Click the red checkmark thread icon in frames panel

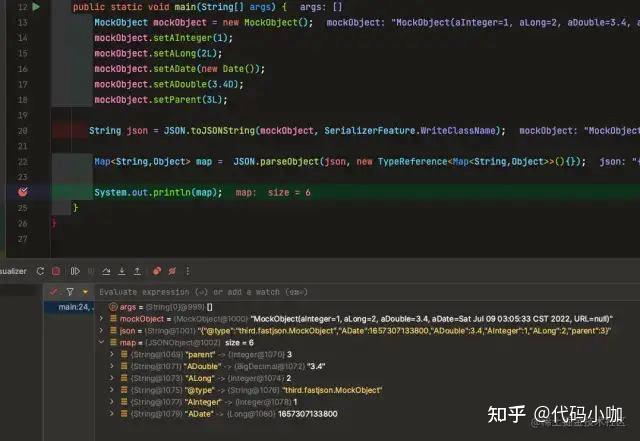pos(53,292)
